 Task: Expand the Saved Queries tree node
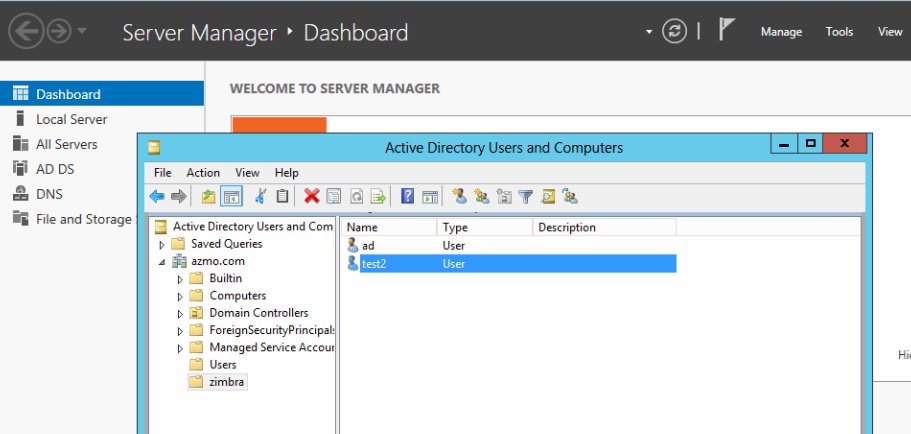point(162,244)
